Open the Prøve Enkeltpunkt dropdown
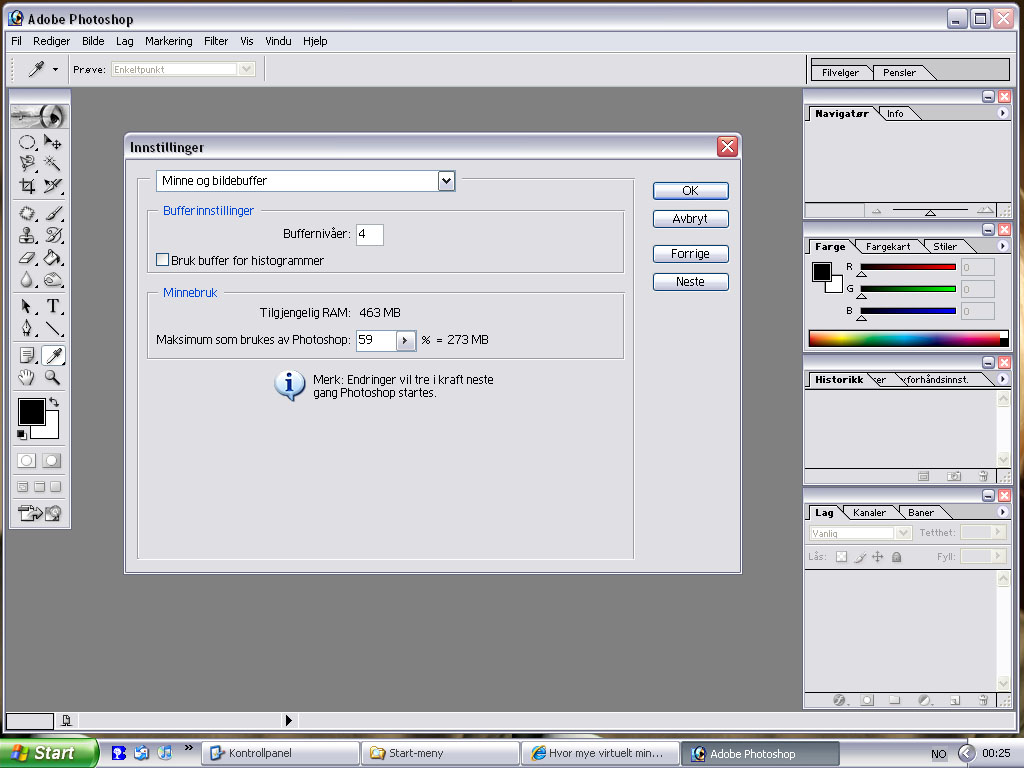 tap(246, 69)
